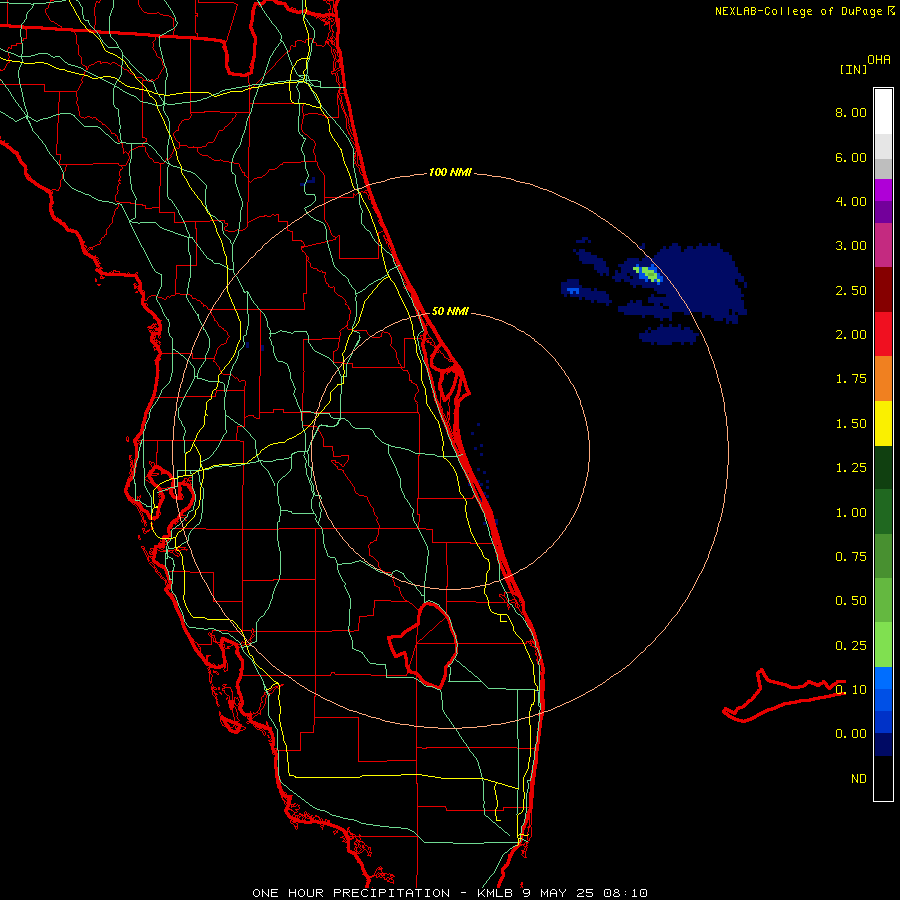The image size is (900, 900).
Task: Click the 1.25 legend value
Action: (x=851, y=468)
